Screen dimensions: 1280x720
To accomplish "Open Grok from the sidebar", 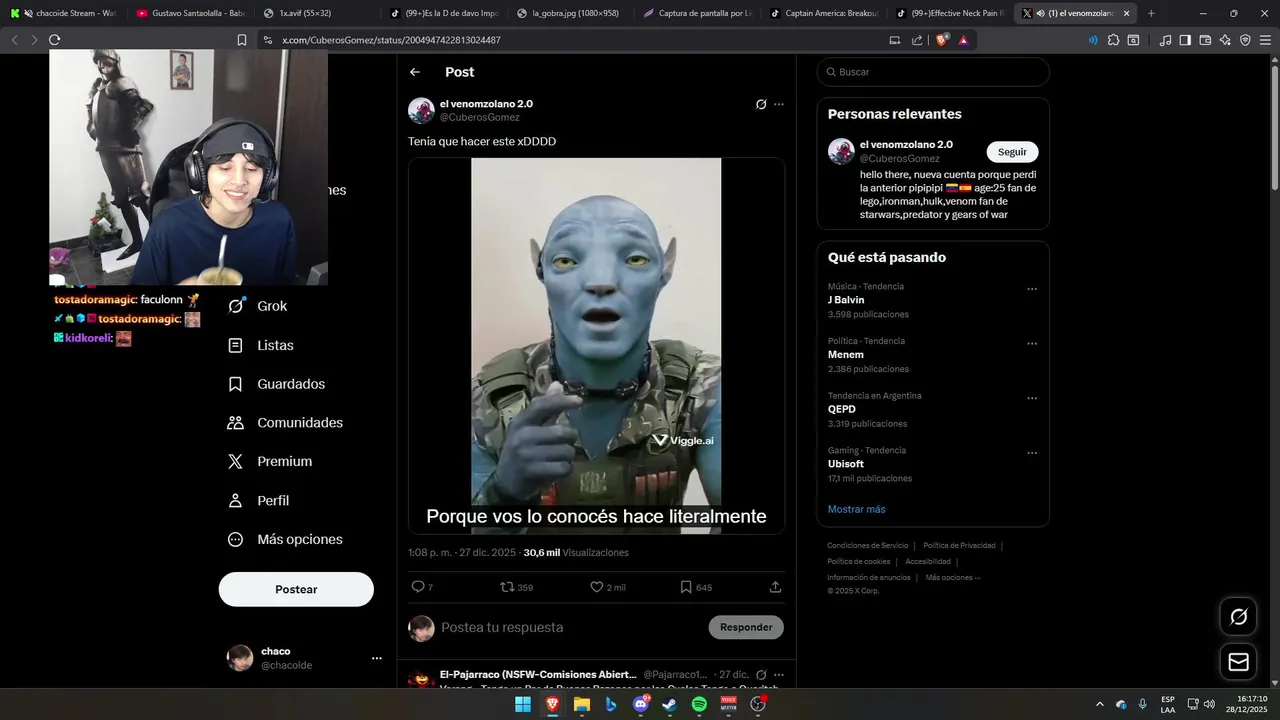I will click(x=258, y=306).
